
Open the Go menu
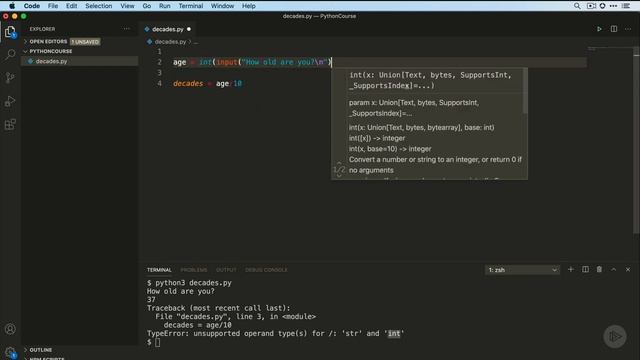(147, 6)
